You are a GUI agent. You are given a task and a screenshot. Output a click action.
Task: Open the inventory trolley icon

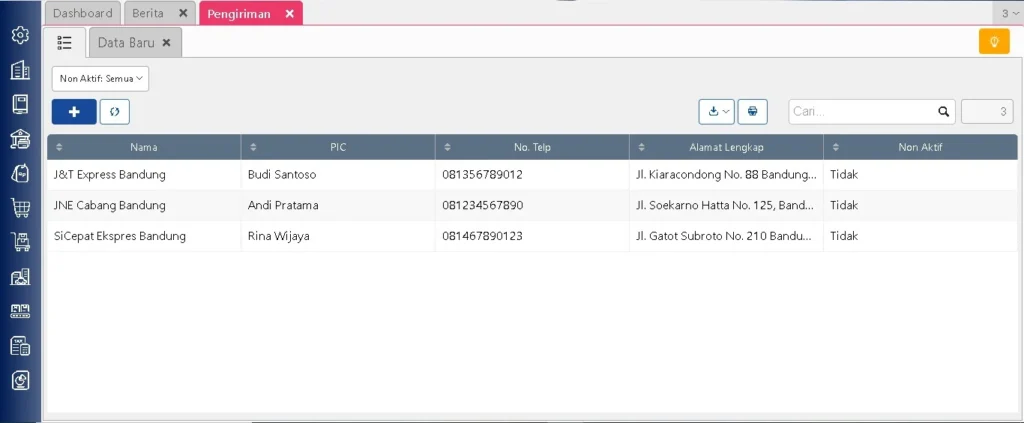pos(21,242)
